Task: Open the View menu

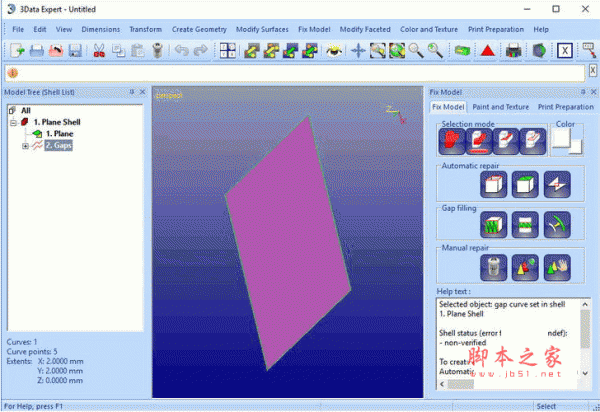Action: pyautogui.click(x=64, y=29)
